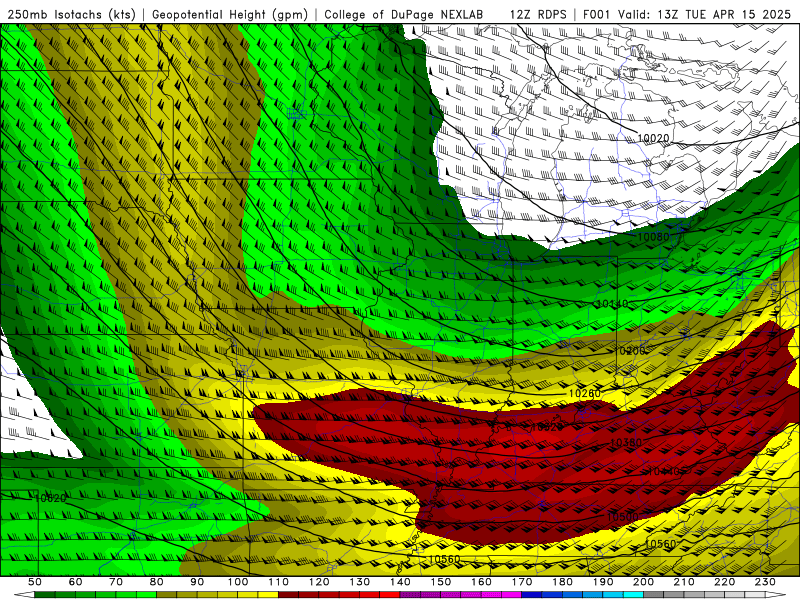Click the 10260 height contour label

click(x=585, y=394)
